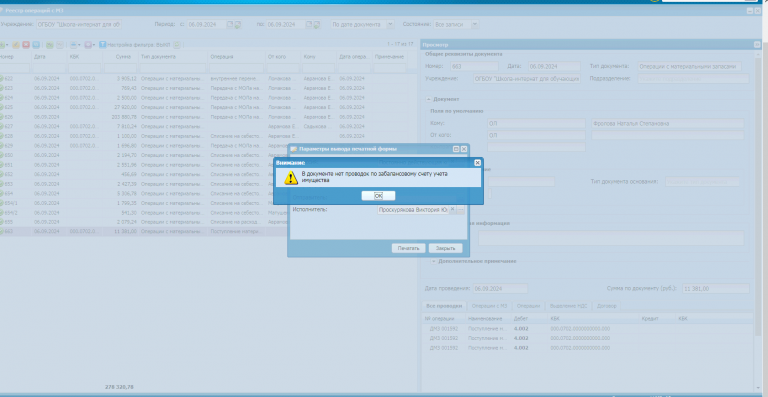Click the refresh icon after filter settings
768x397 pixels.
pyautogui.click(x=177, y=45)
